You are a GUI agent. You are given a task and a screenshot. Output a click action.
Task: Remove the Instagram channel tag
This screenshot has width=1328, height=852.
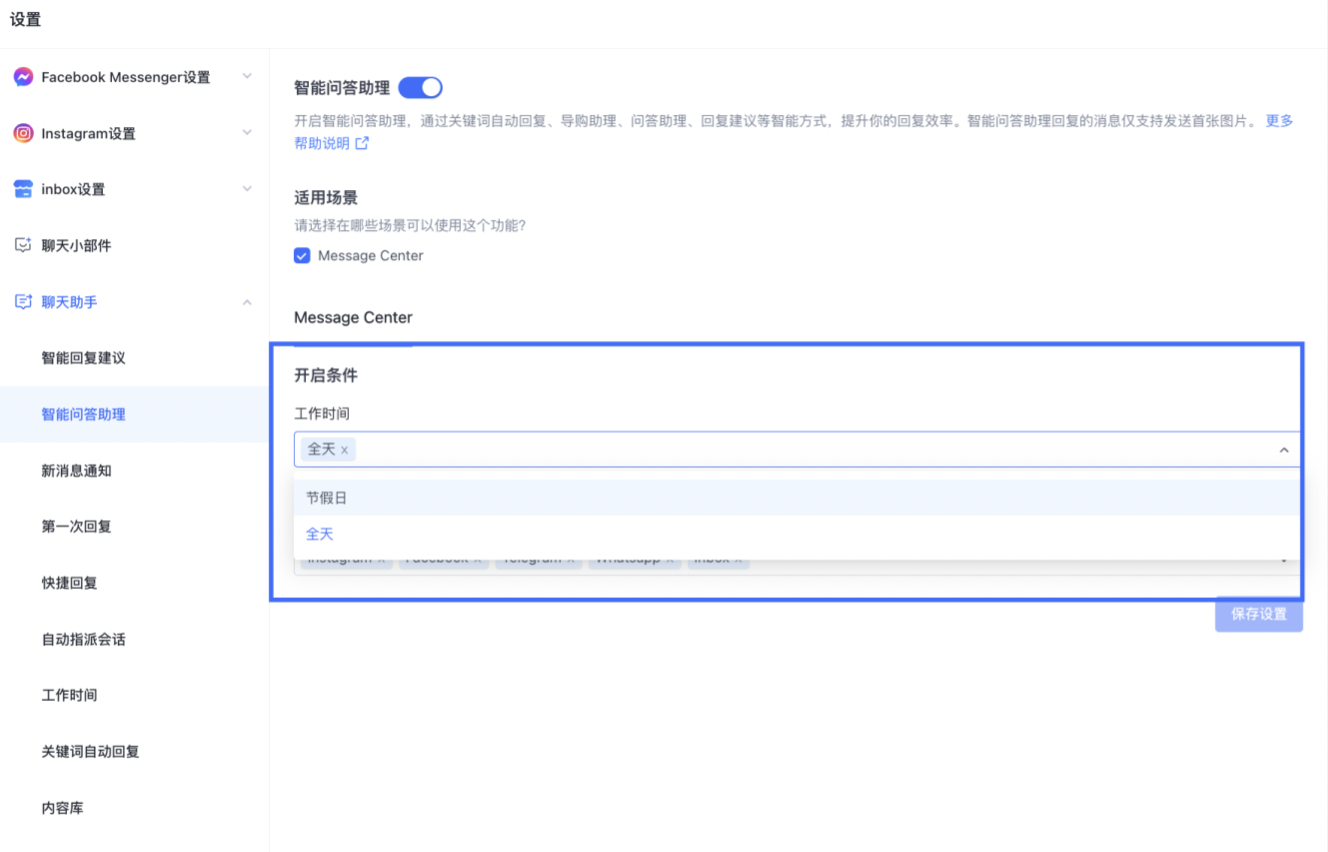point(381,558)
